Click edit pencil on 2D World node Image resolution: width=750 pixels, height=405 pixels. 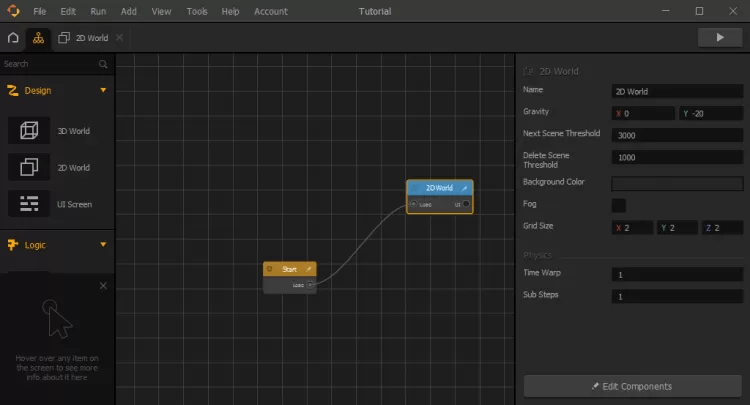click(x=464, y=188)
